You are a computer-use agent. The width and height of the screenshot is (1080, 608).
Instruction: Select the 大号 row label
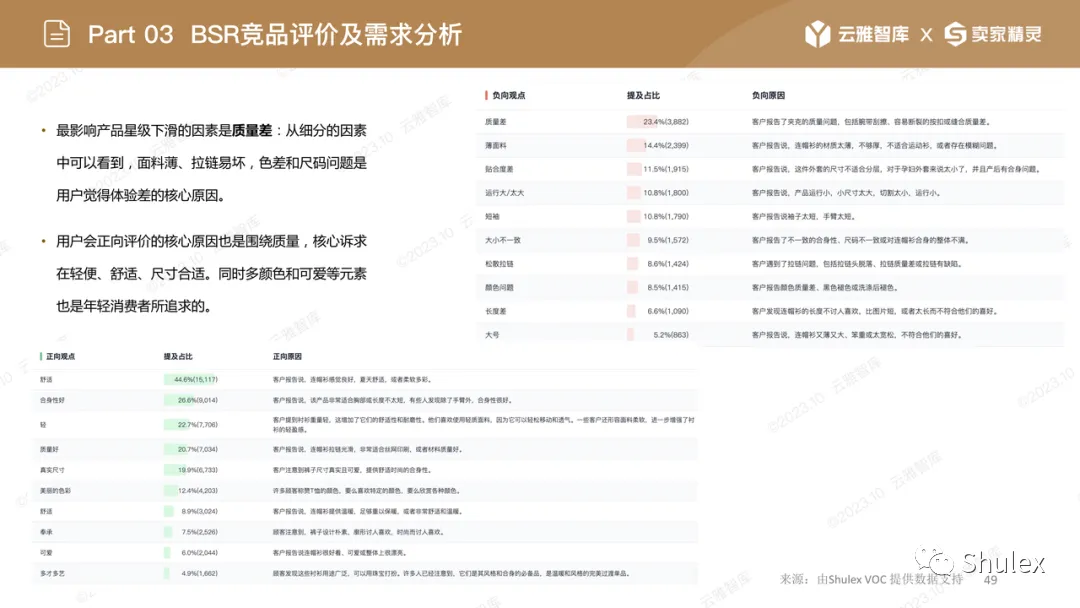(492, 335)
